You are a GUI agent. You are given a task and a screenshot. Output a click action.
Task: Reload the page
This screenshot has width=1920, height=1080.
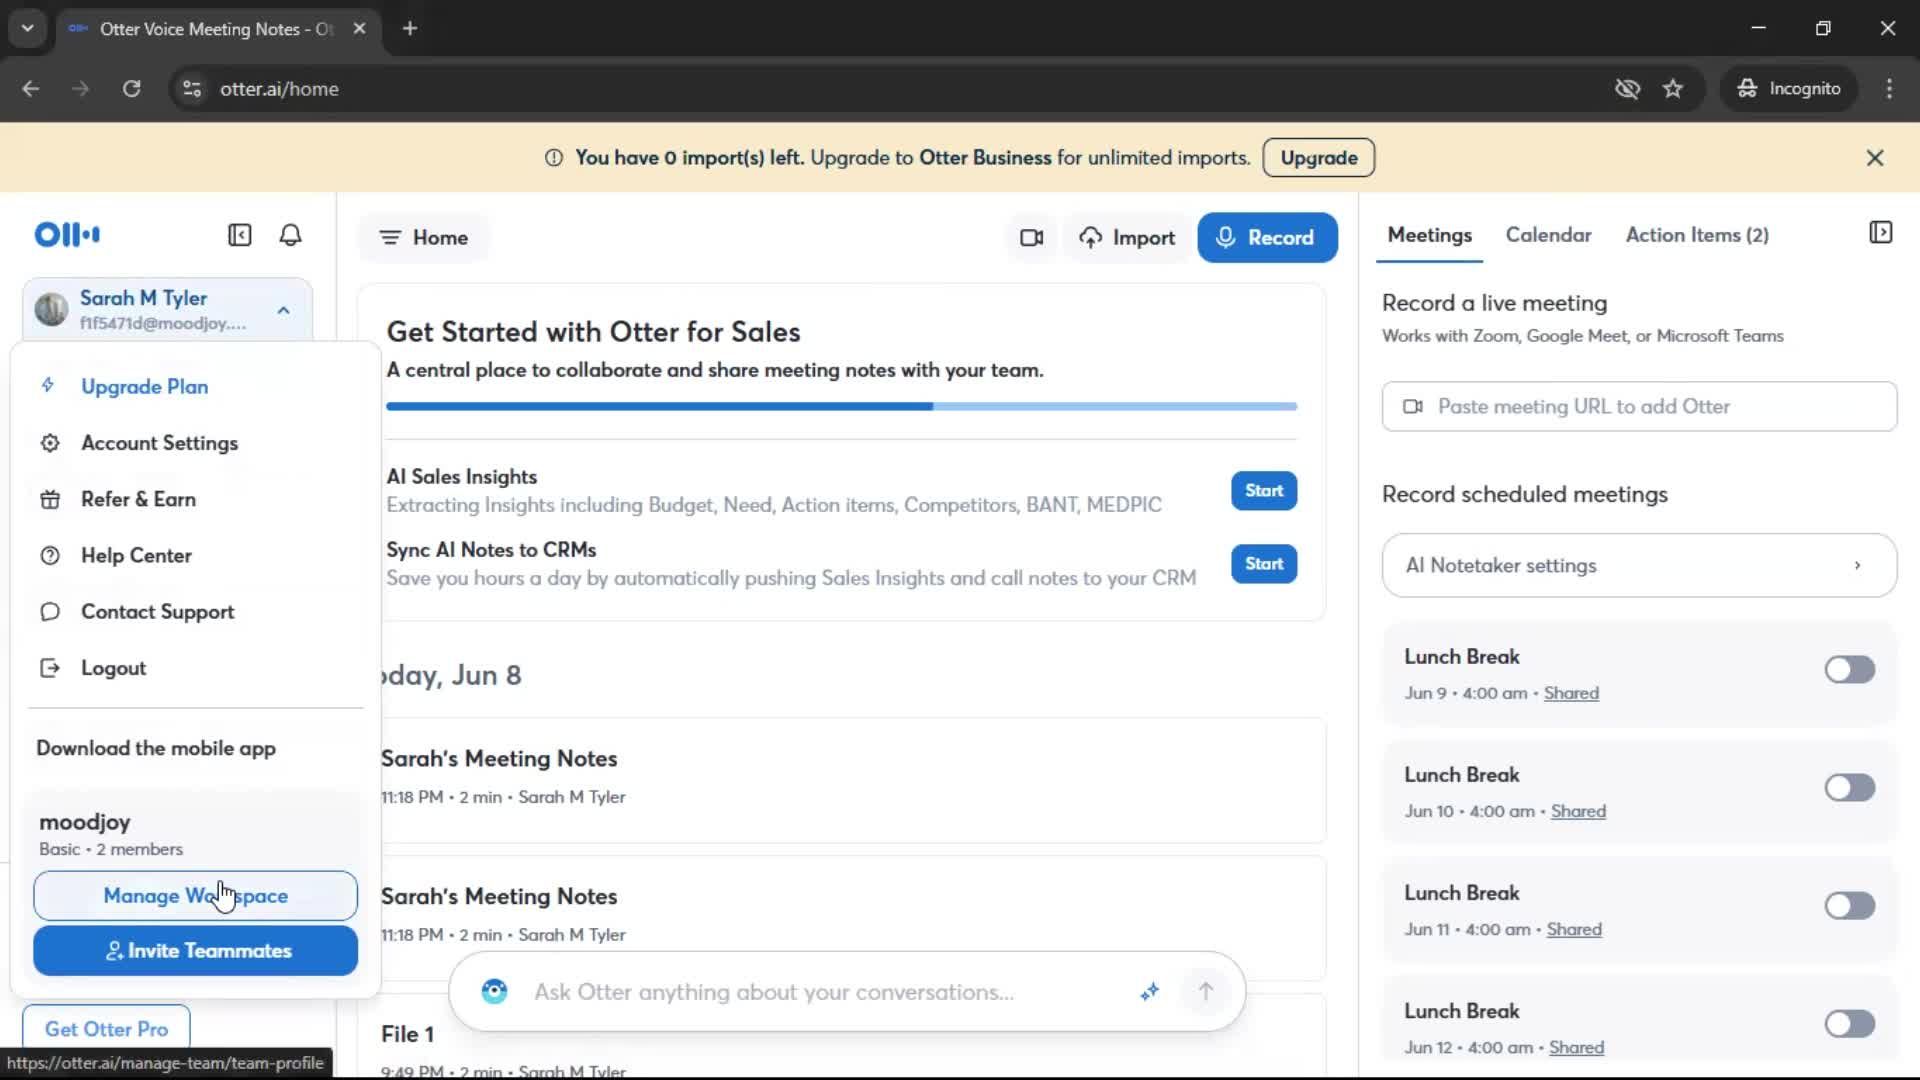131,89
